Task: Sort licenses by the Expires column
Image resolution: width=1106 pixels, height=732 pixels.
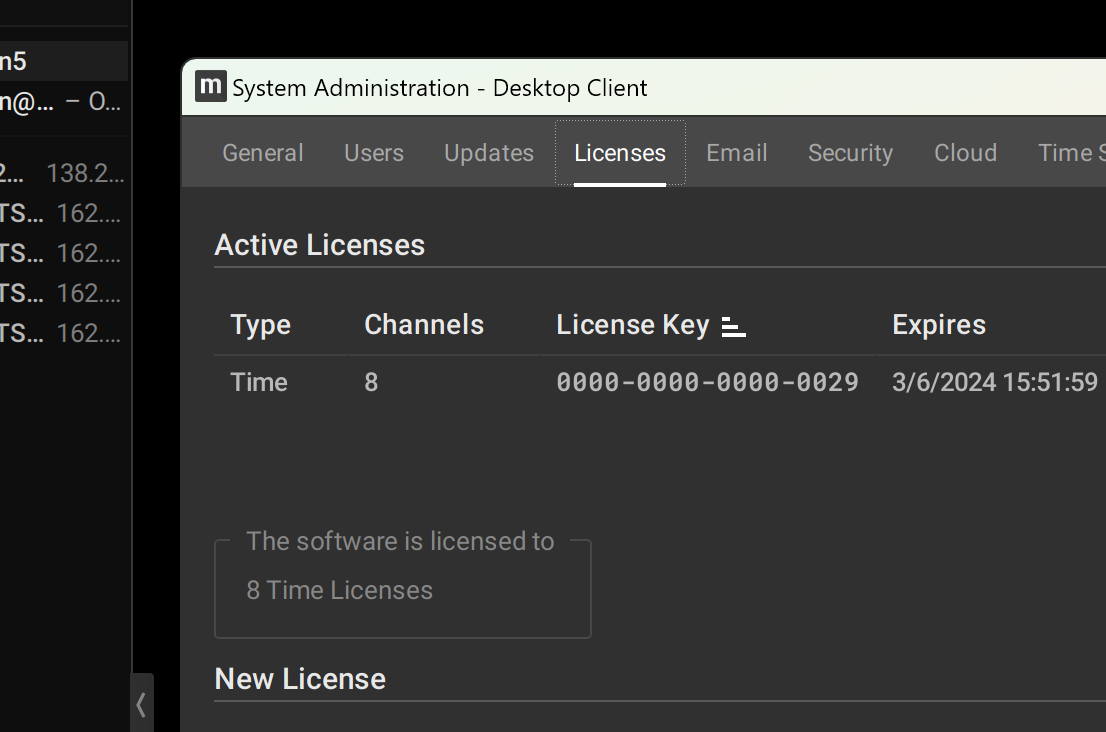Action: tap(938, 325)
